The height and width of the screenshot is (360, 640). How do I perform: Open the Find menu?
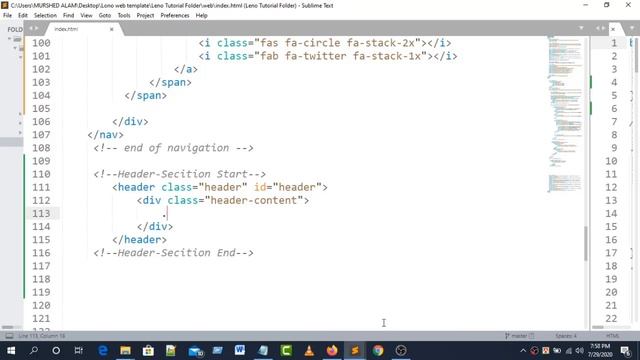[x=69, y=16]
